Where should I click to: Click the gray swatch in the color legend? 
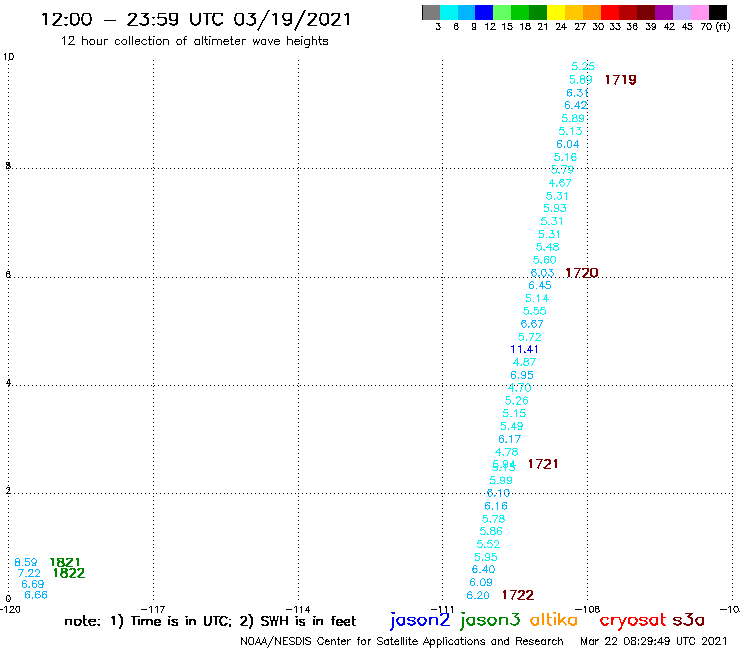point(431,12)
